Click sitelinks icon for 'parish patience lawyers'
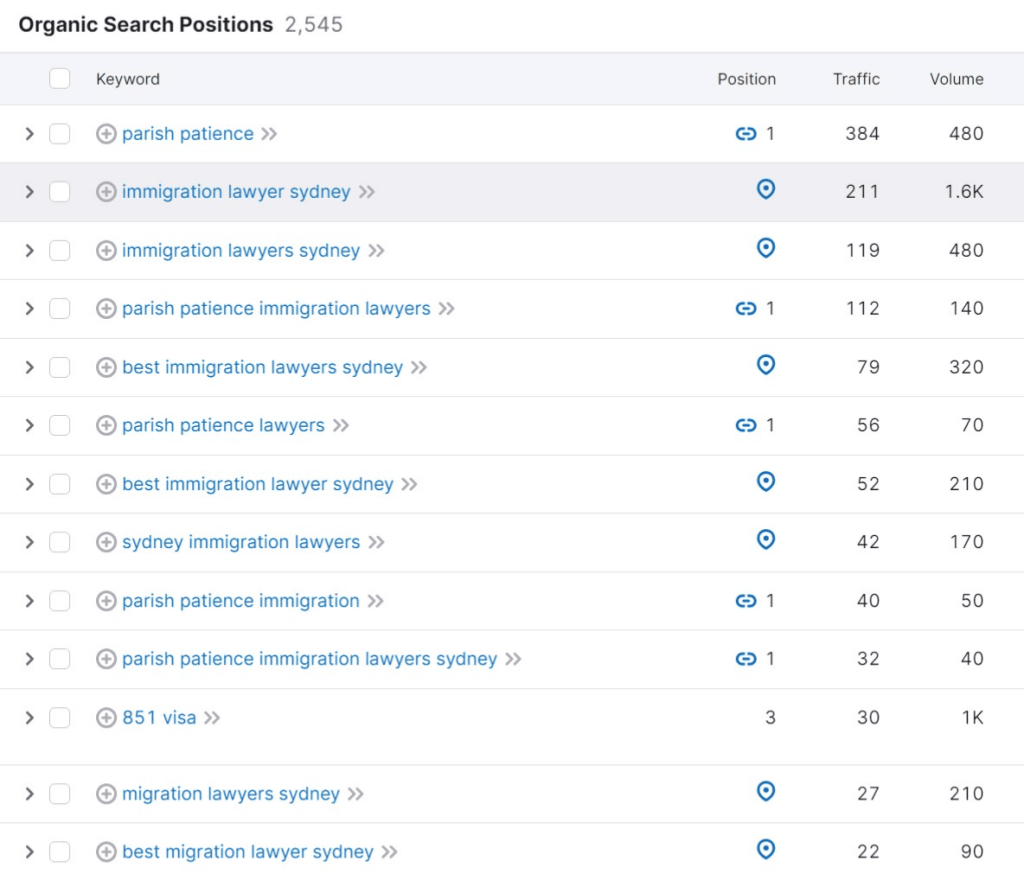Screen dimensions: 1024x880 click(x=746, y=426)
